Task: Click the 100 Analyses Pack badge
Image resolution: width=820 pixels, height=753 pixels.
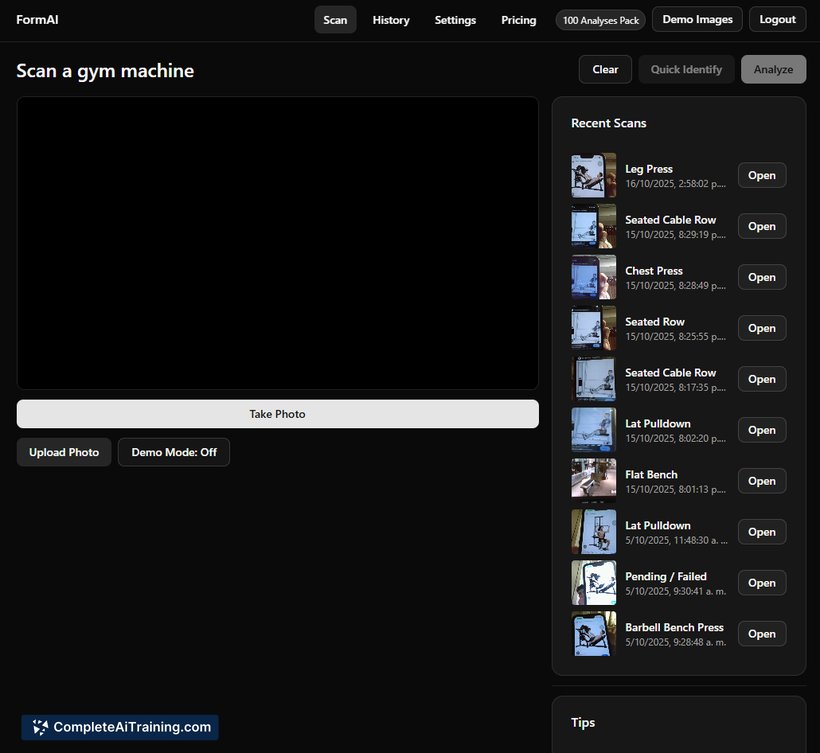Action: pyautogui.click(x=600, y=20)
